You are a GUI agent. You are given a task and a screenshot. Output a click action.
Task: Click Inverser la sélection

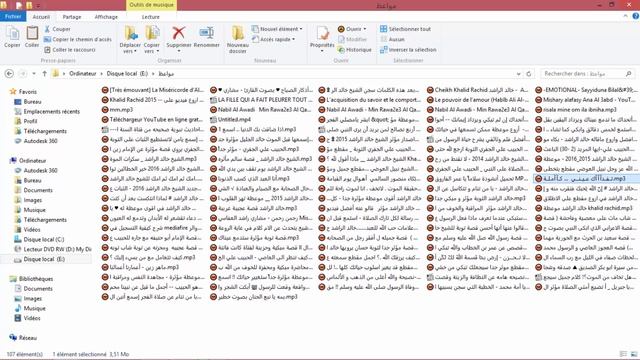click(408, 50)
